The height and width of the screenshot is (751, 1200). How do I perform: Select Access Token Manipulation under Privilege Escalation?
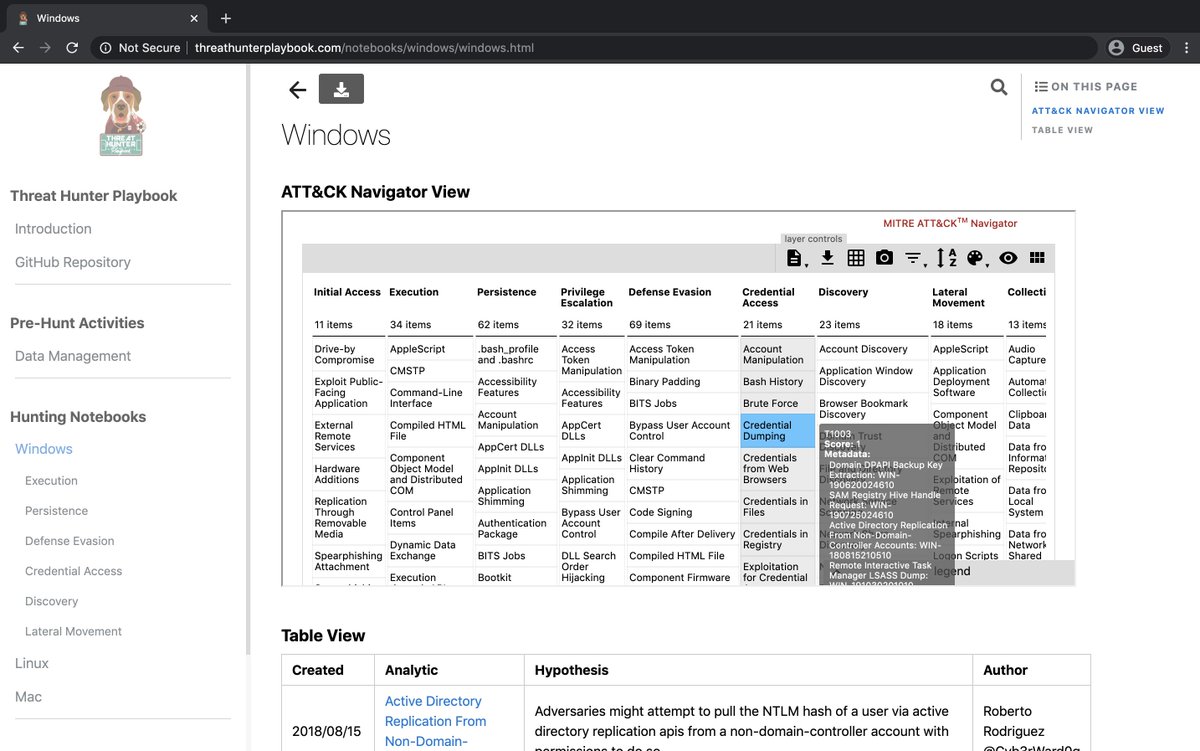[x=592, y=360]
